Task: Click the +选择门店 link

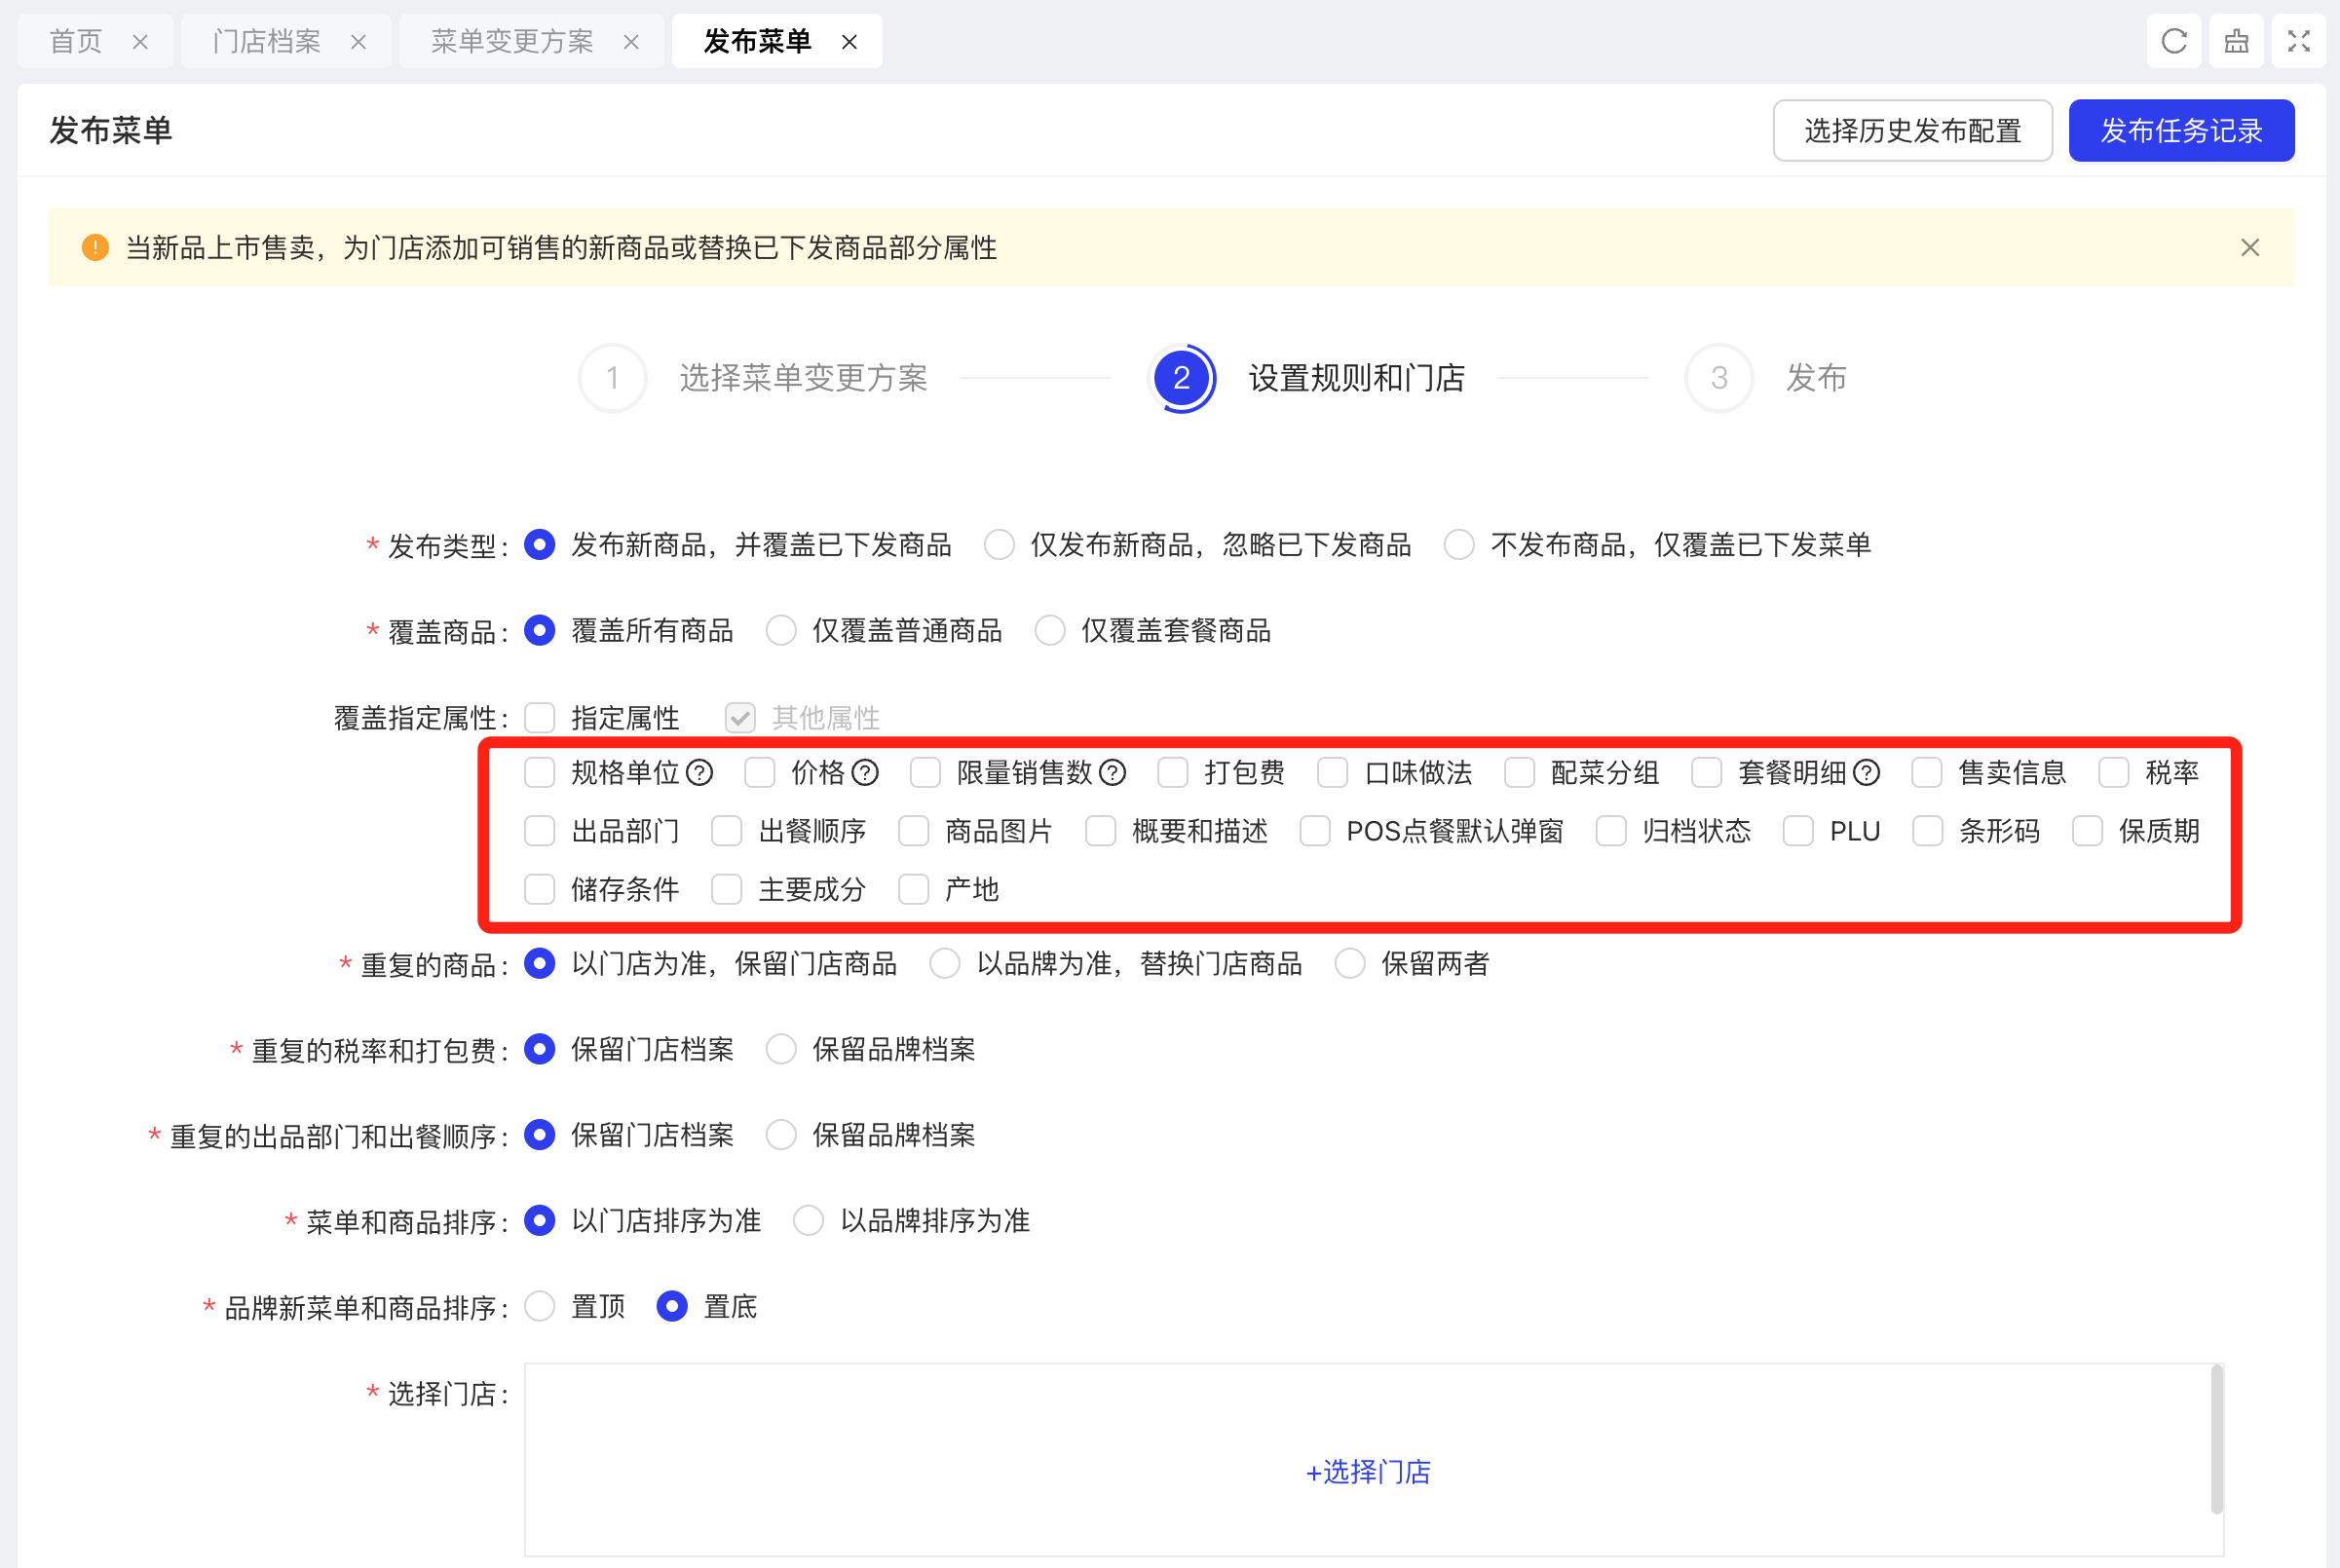Action: click(x=1368, y=1471)
